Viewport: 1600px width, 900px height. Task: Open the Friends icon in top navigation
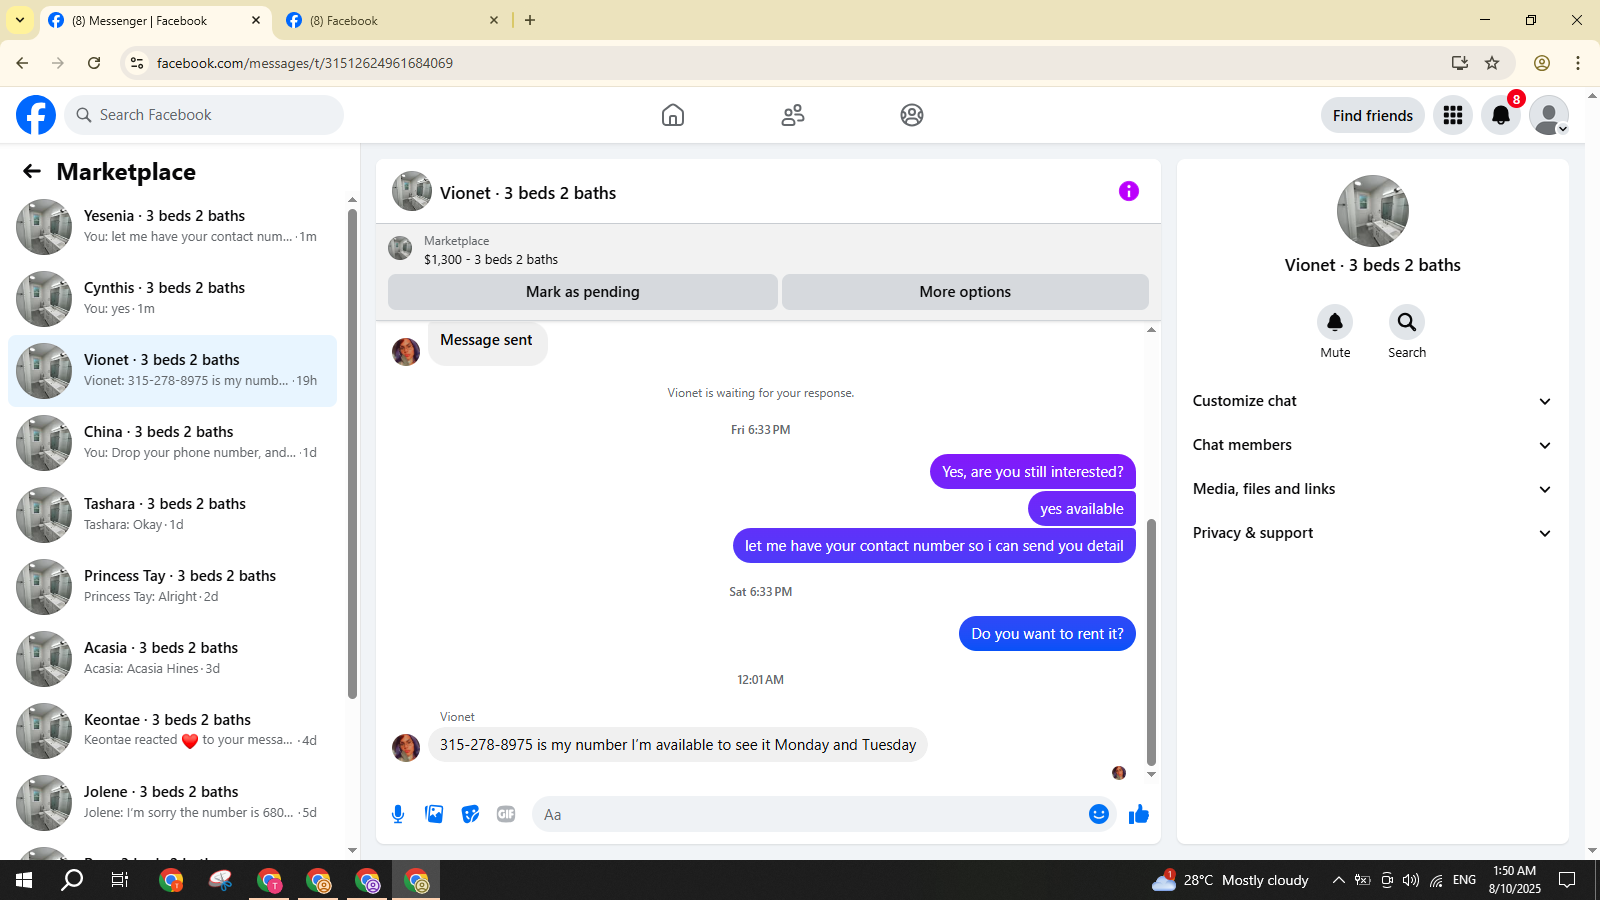click(793, 115)
